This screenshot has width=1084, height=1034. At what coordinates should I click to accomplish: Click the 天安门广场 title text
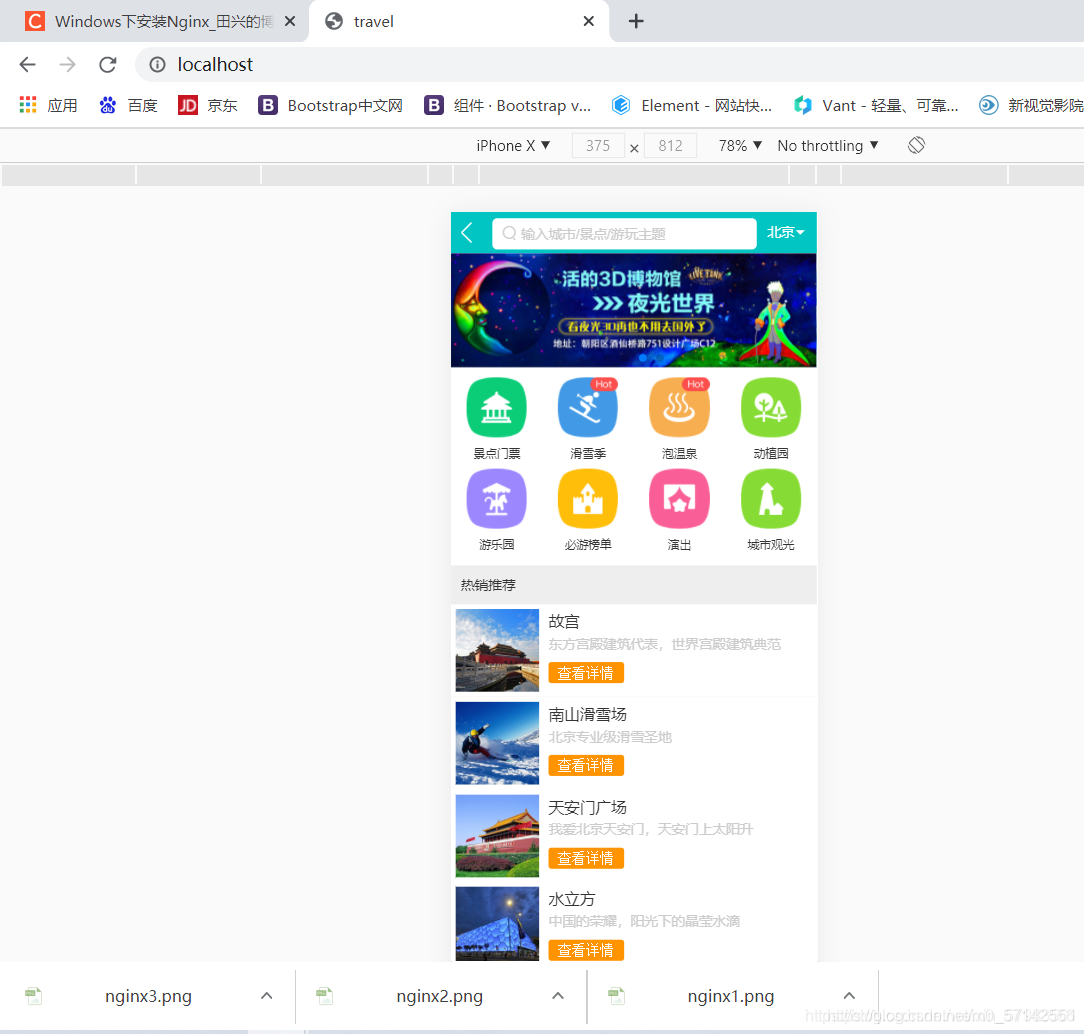tap(588, 807)
